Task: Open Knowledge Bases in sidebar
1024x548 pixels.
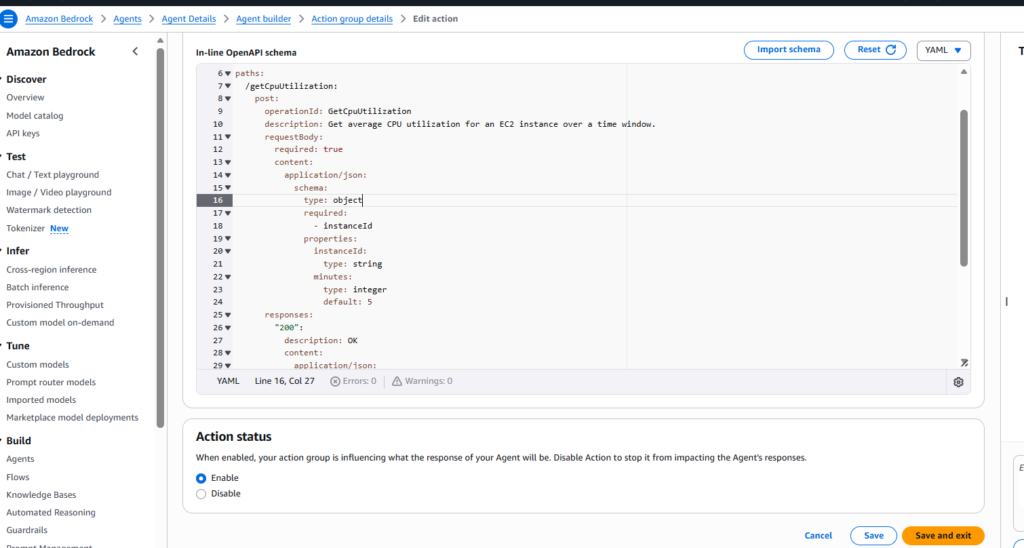Action: 41,495
